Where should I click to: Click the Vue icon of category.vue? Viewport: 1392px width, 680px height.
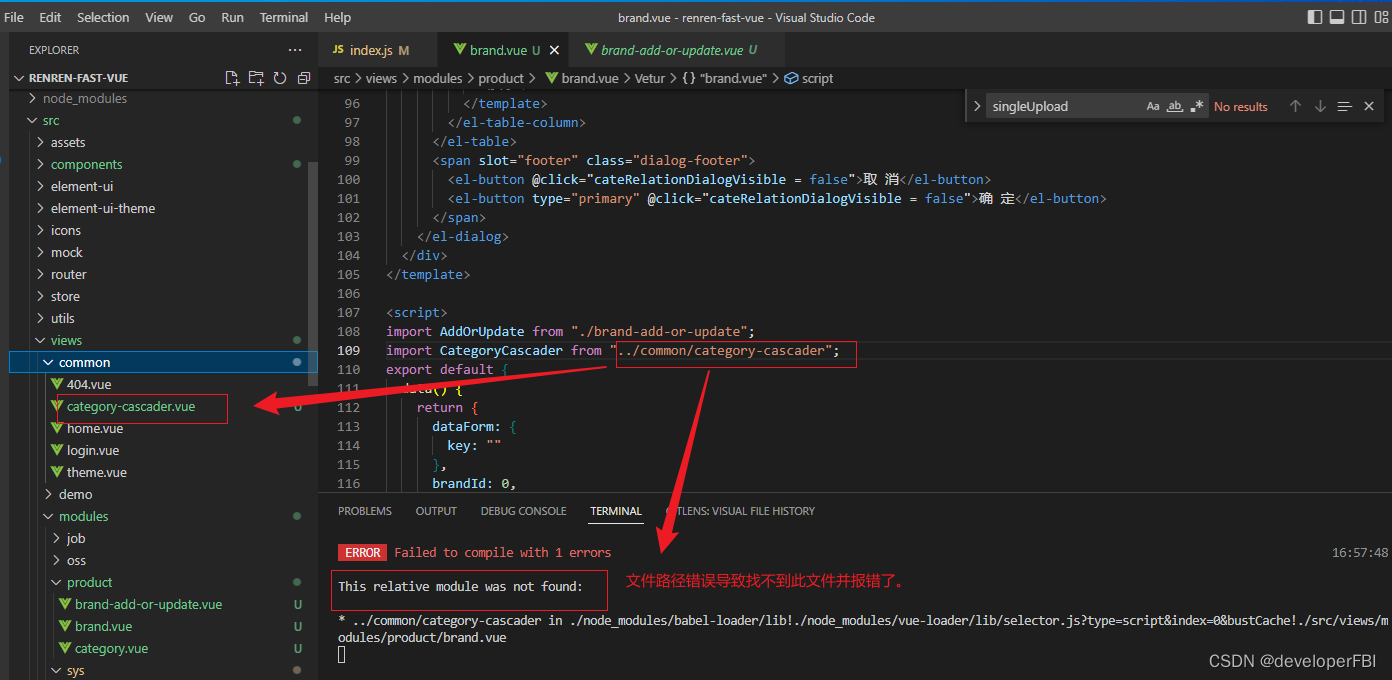coord(66,648)
